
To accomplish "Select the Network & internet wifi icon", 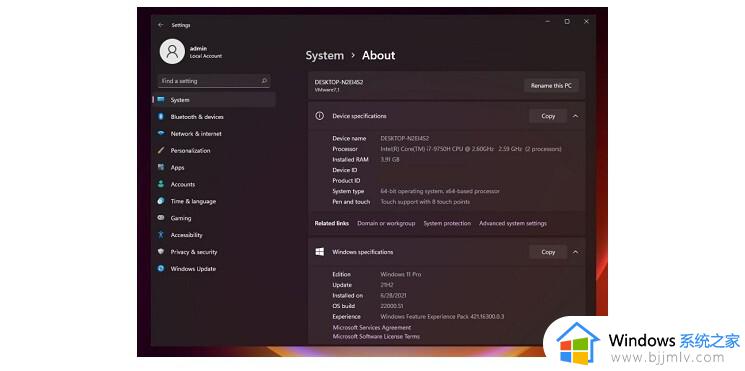I will click(x=161, y=133).
